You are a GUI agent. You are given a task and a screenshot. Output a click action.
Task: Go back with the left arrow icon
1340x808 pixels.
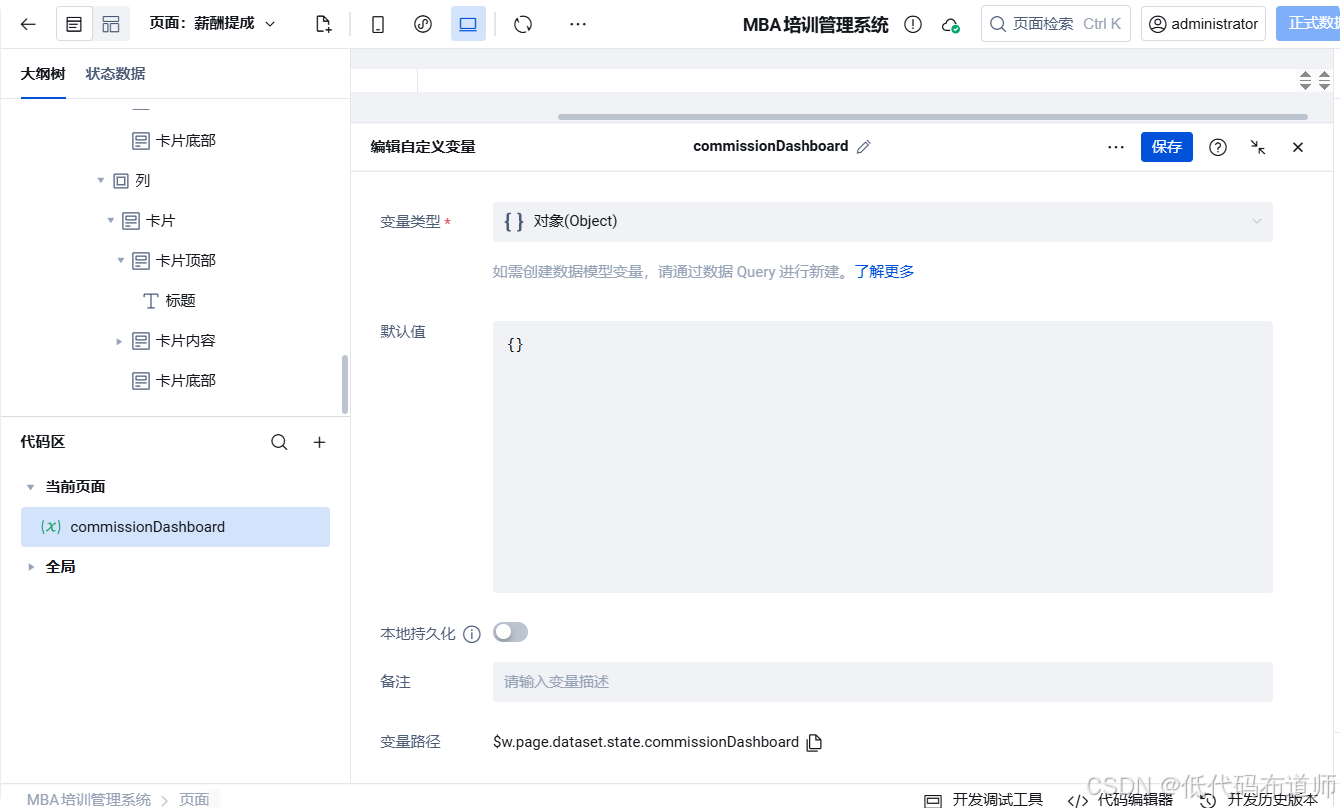coord(28,24)
